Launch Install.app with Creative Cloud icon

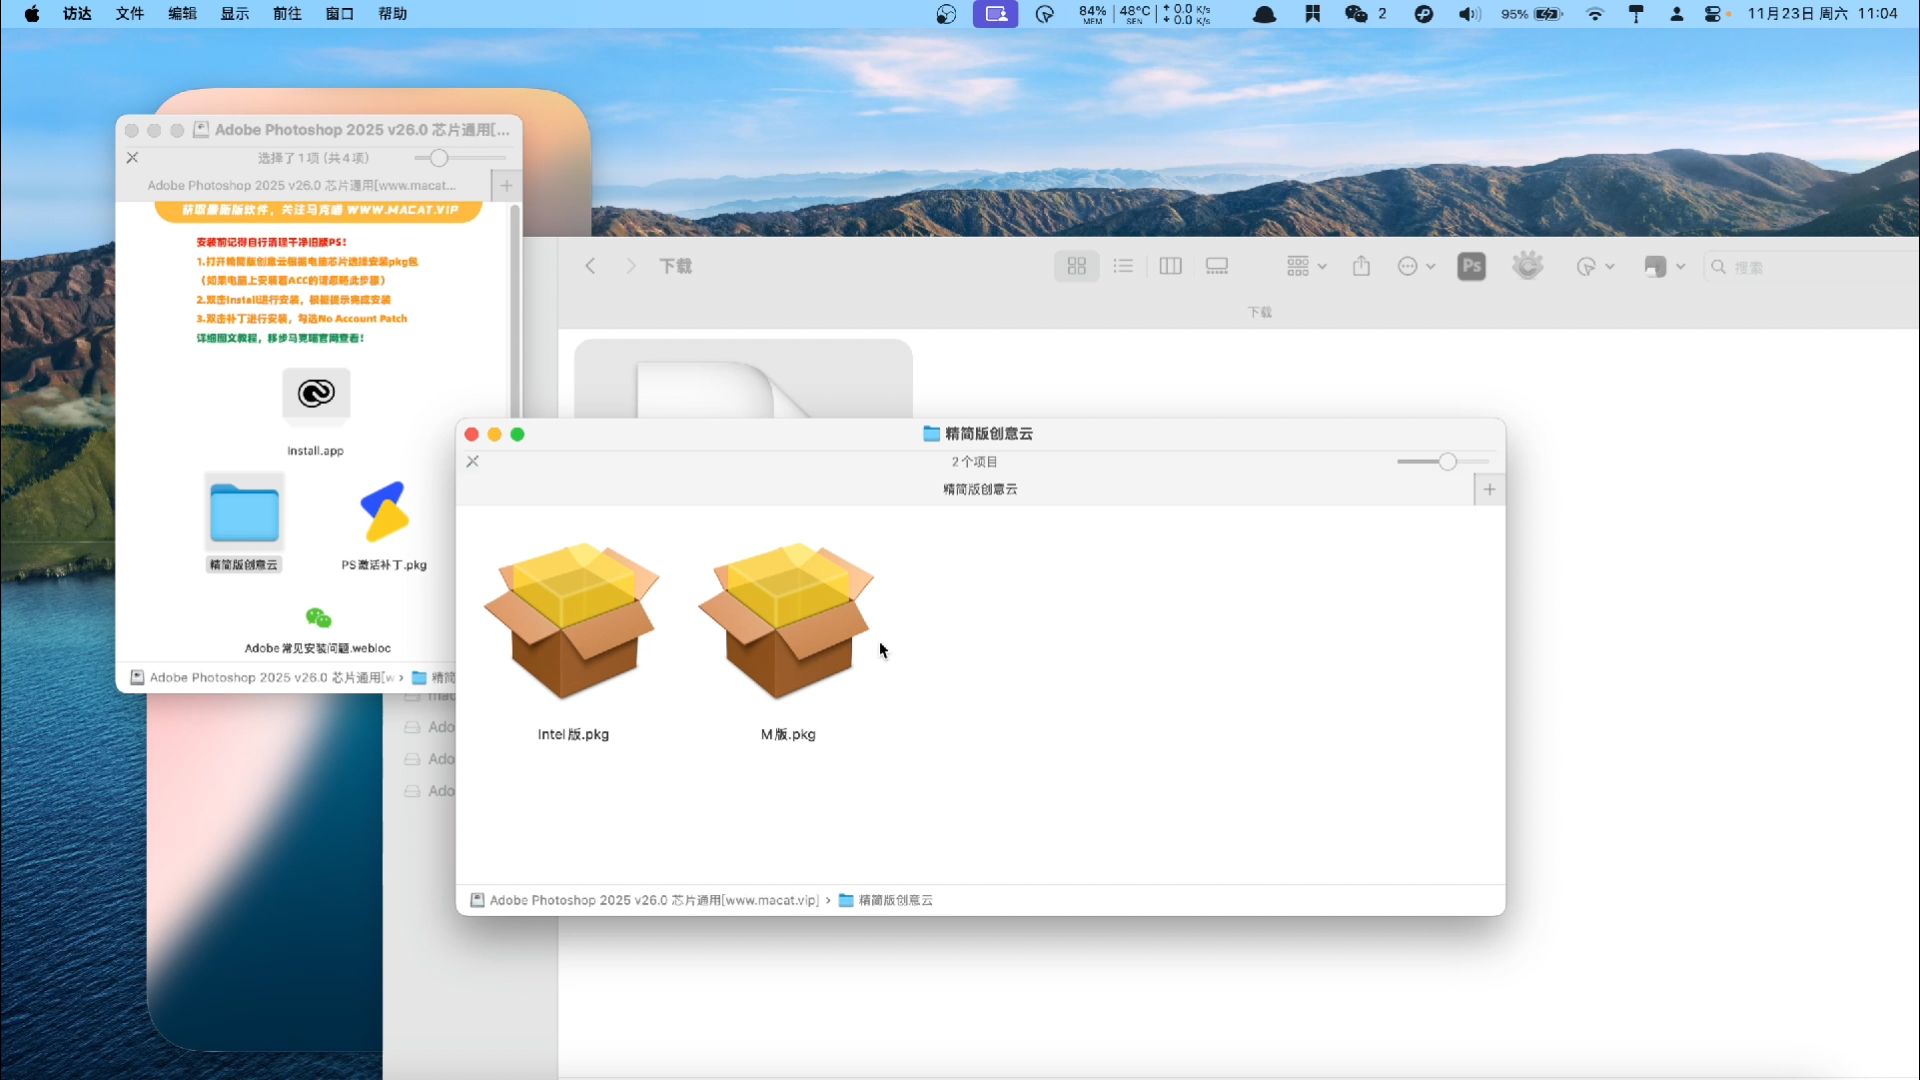click(x=316, y=394)
